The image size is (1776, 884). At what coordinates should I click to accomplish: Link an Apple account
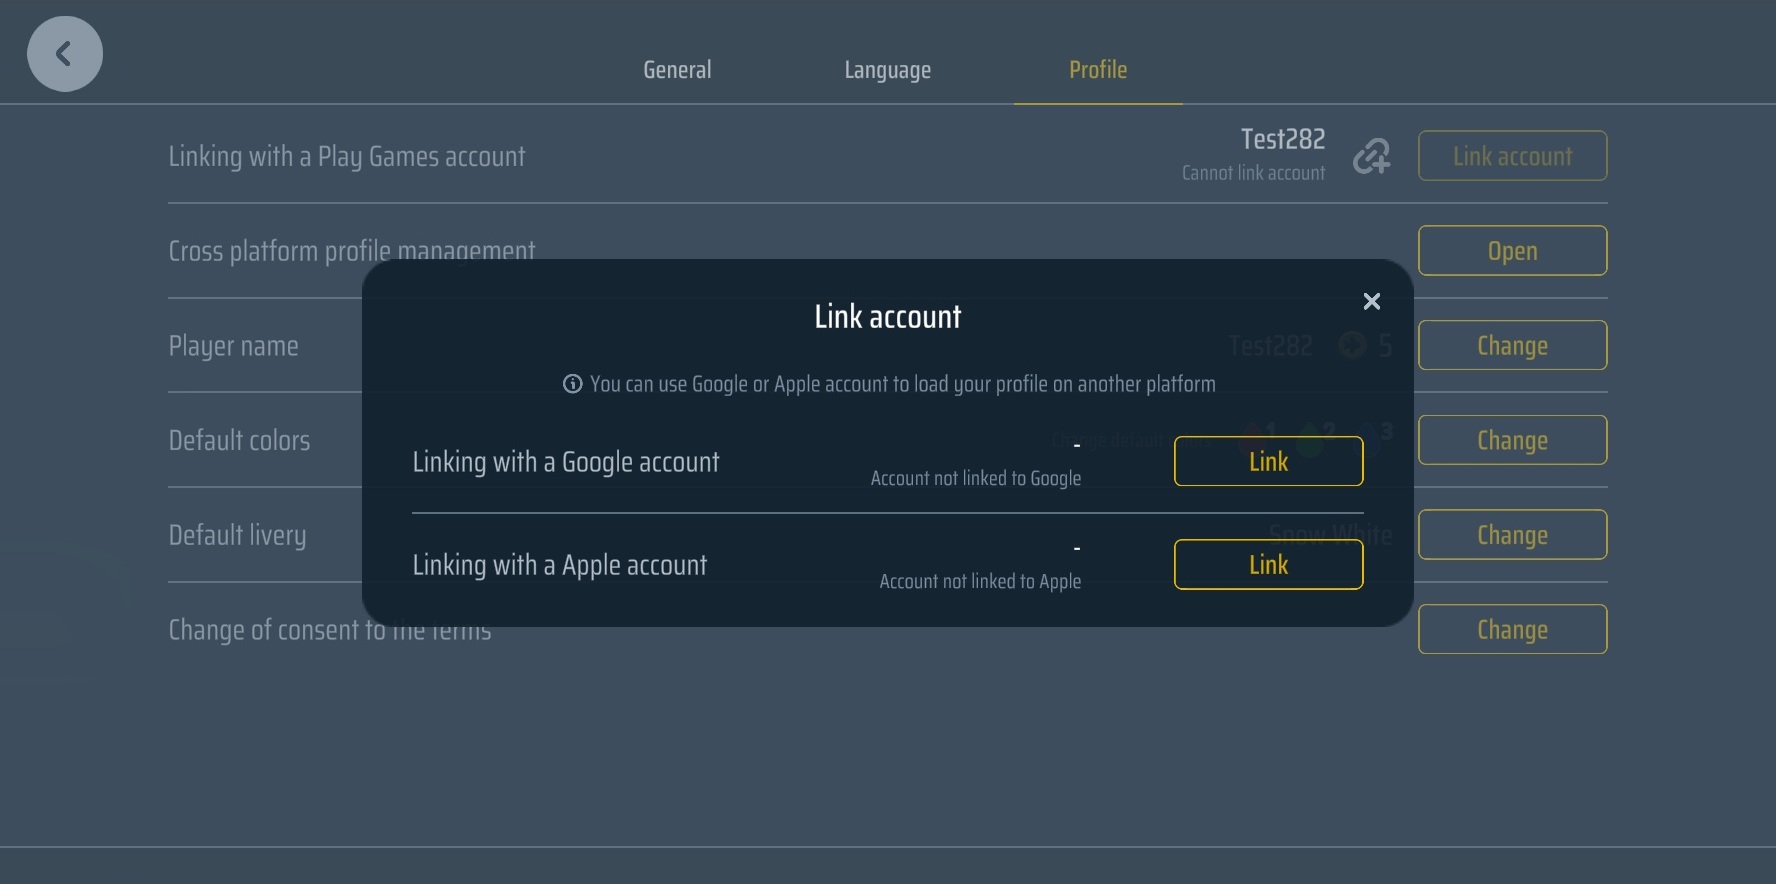tap(1267, 564)
